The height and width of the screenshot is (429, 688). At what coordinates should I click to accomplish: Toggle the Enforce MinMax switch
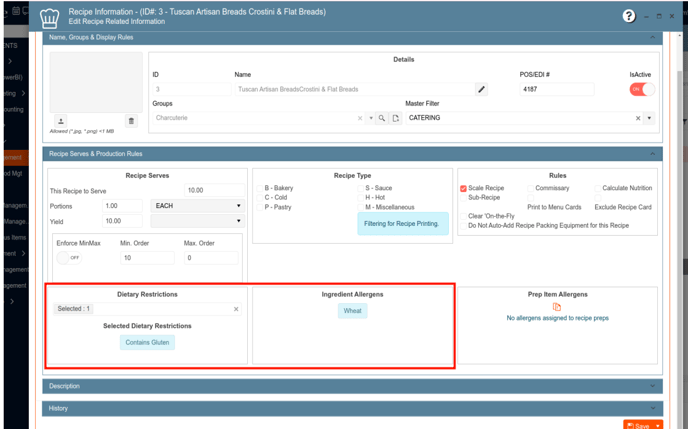pos(69,258)
